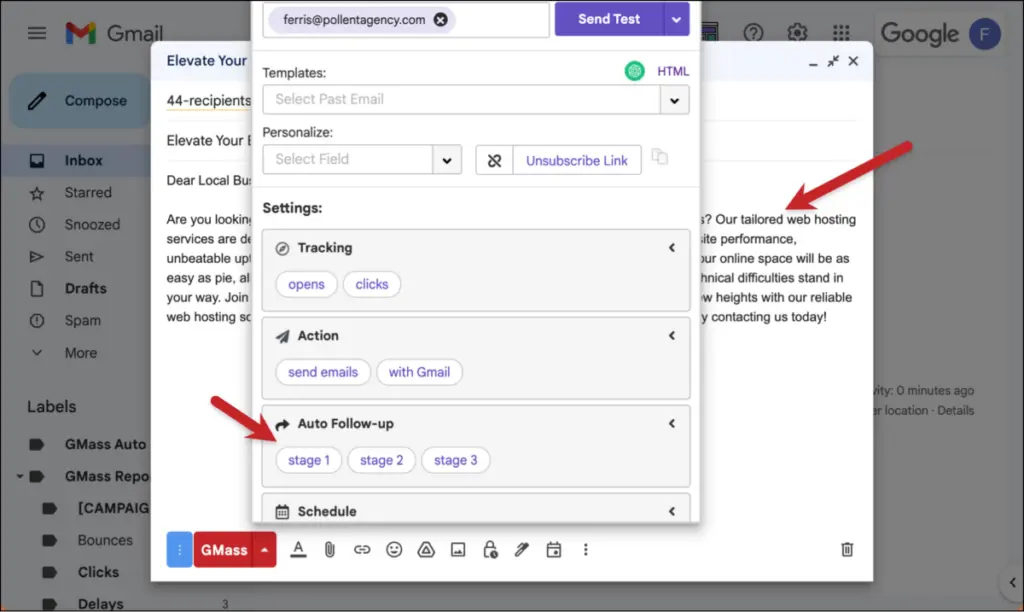
Task: Click the Send Test button
Action: click(608, 19)
